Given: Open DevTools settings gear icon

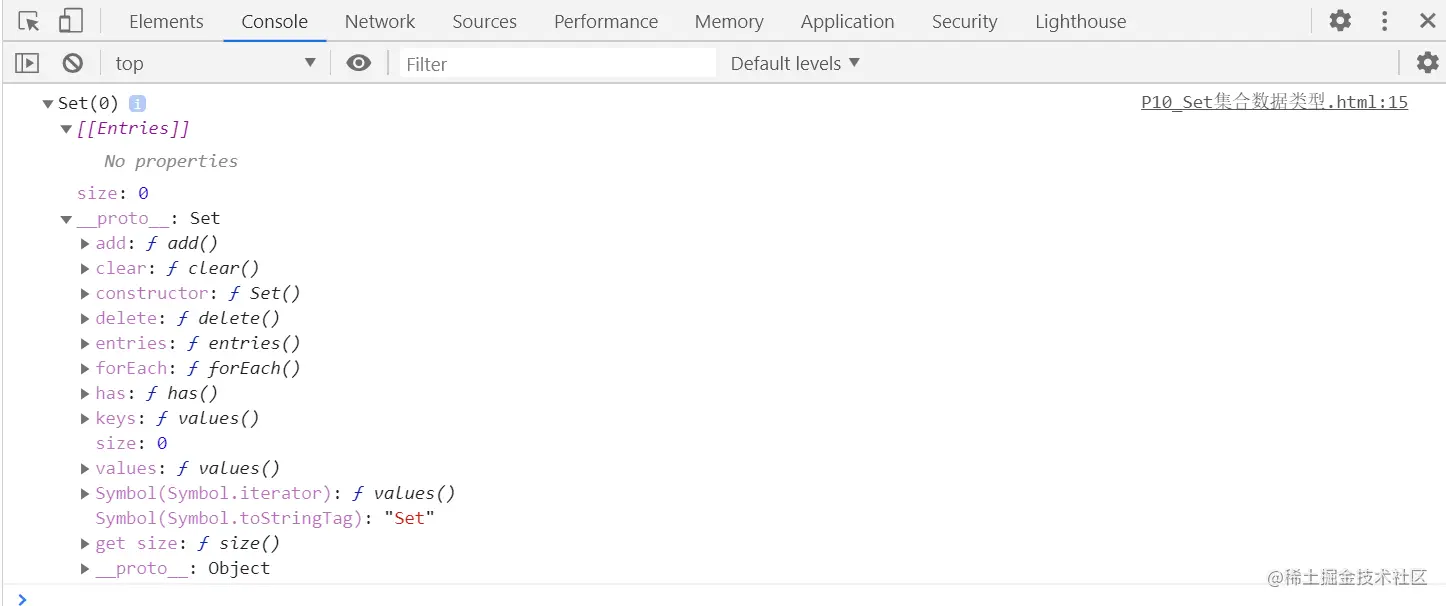Looking at the screenshot, I should 1340,21.
